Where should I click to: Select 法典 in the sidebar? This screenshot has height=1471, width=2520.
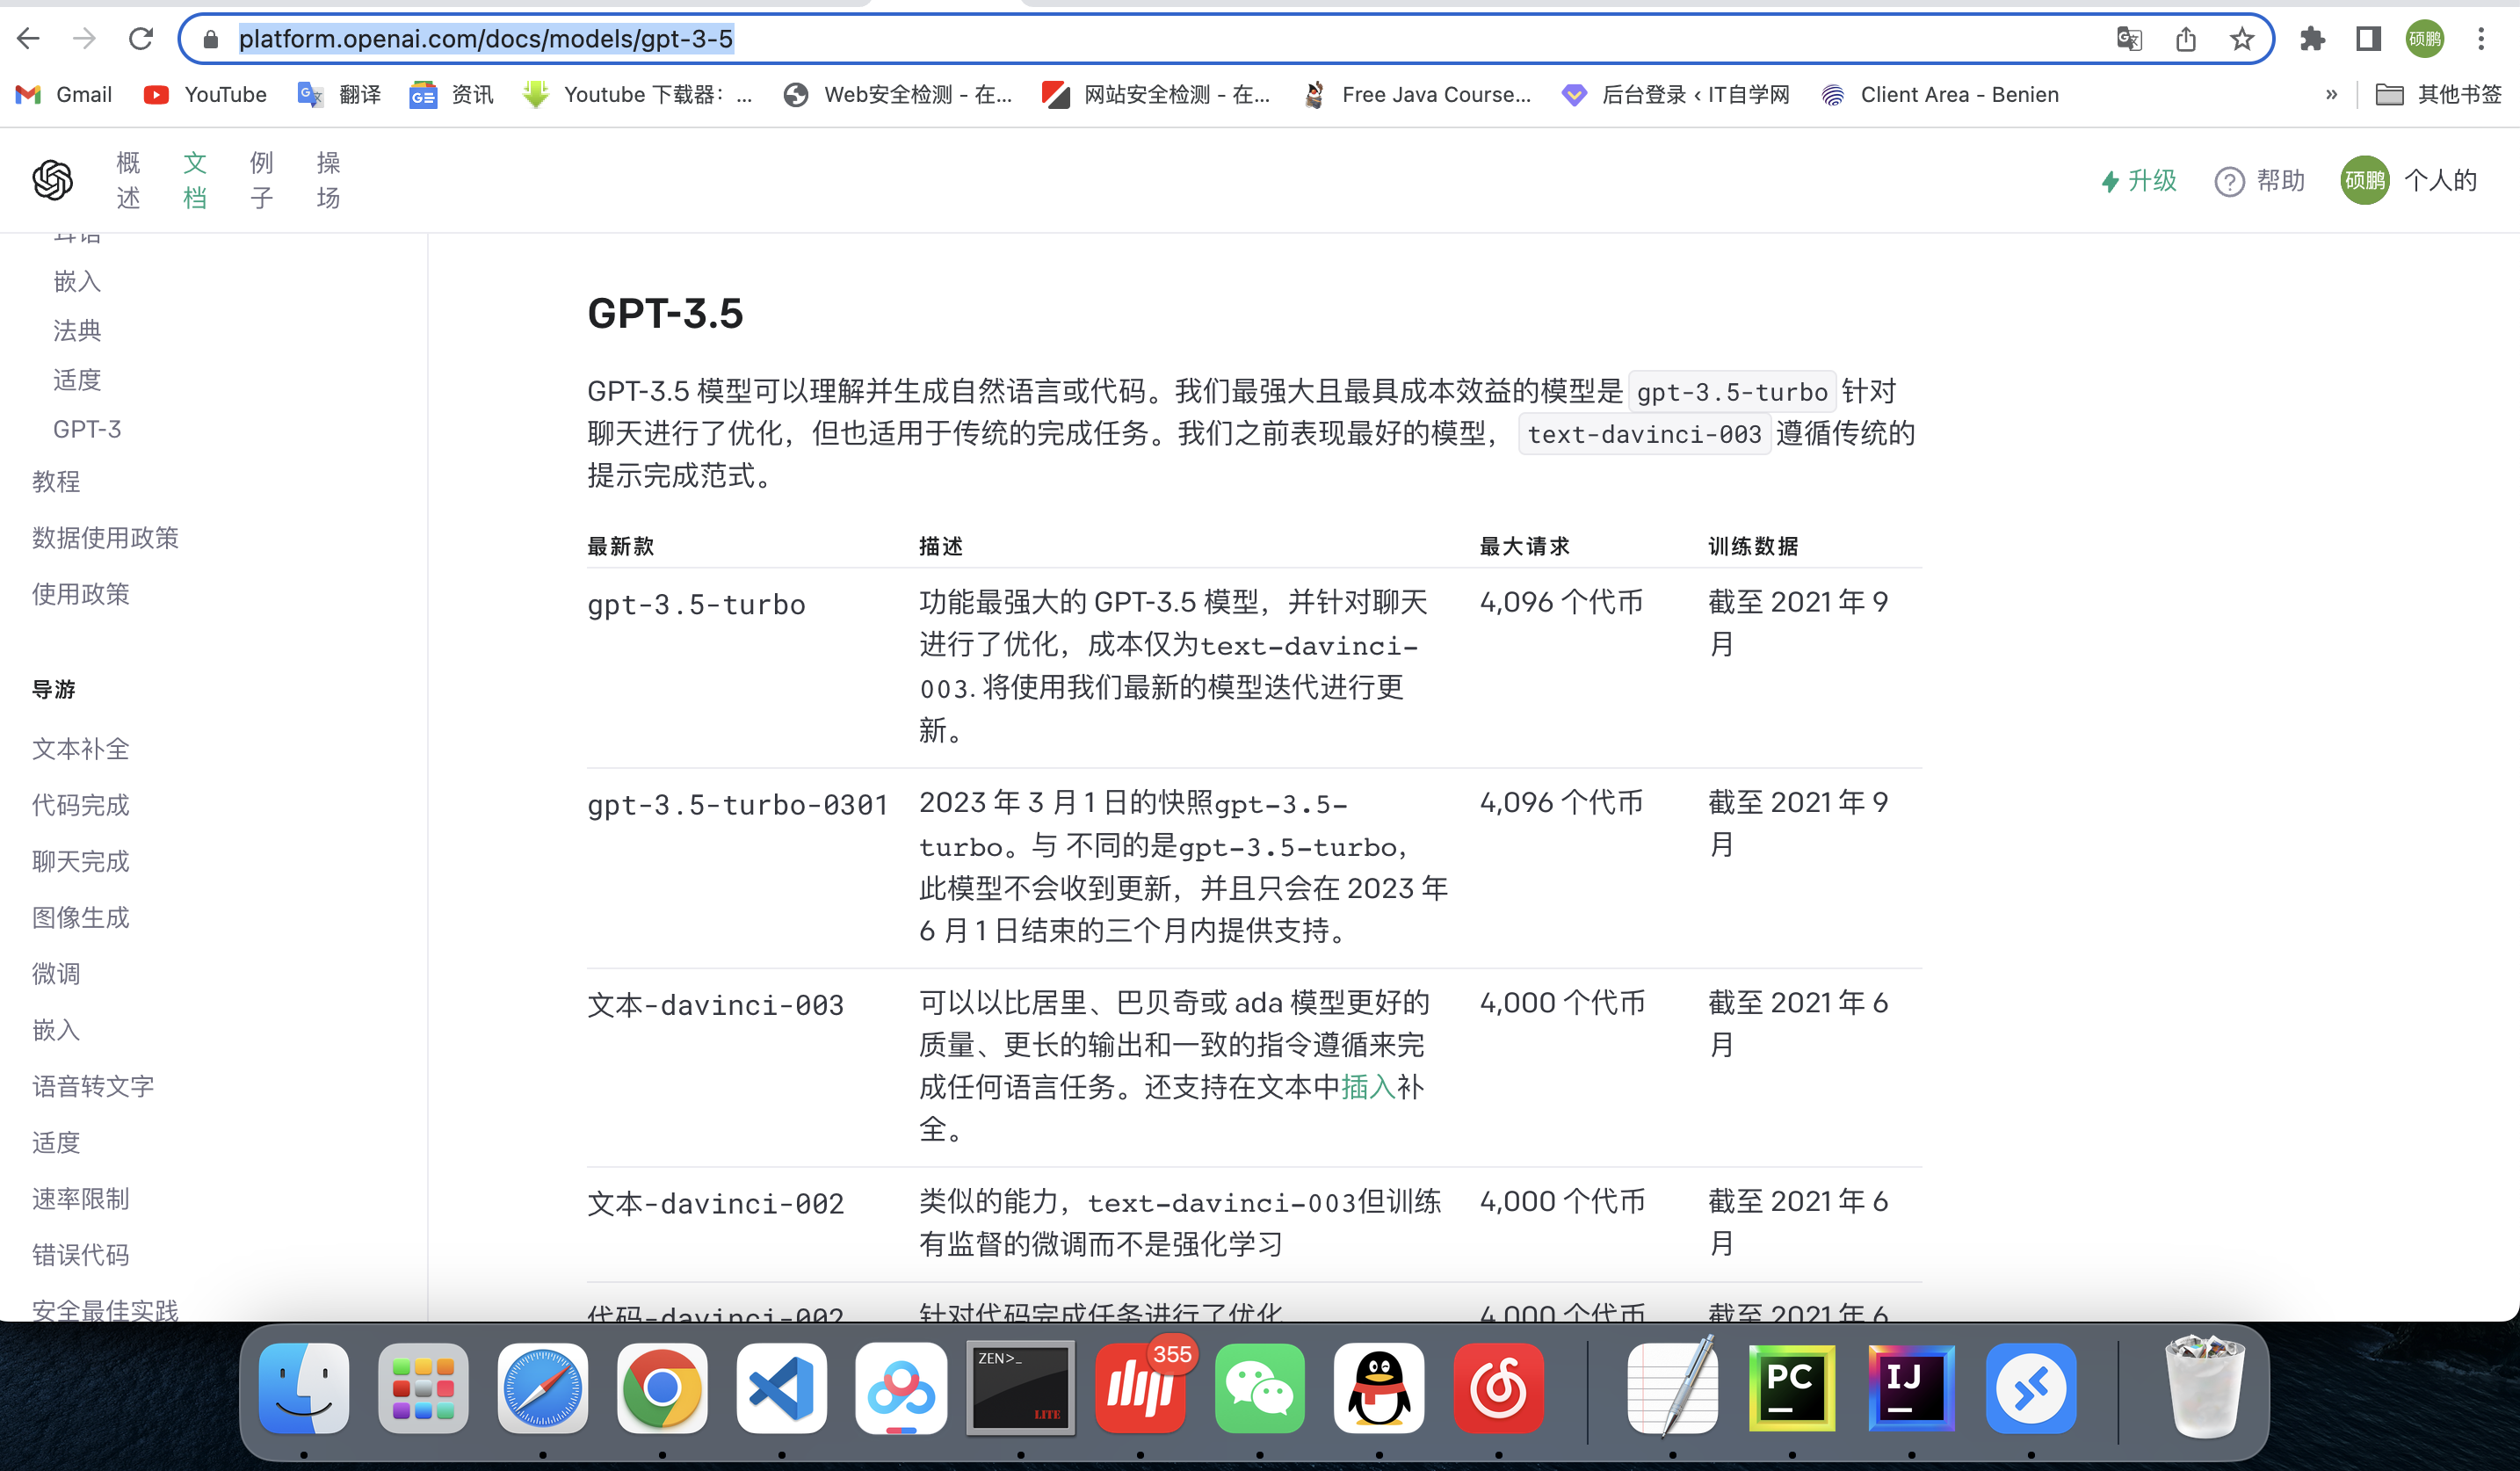[77, 330]
